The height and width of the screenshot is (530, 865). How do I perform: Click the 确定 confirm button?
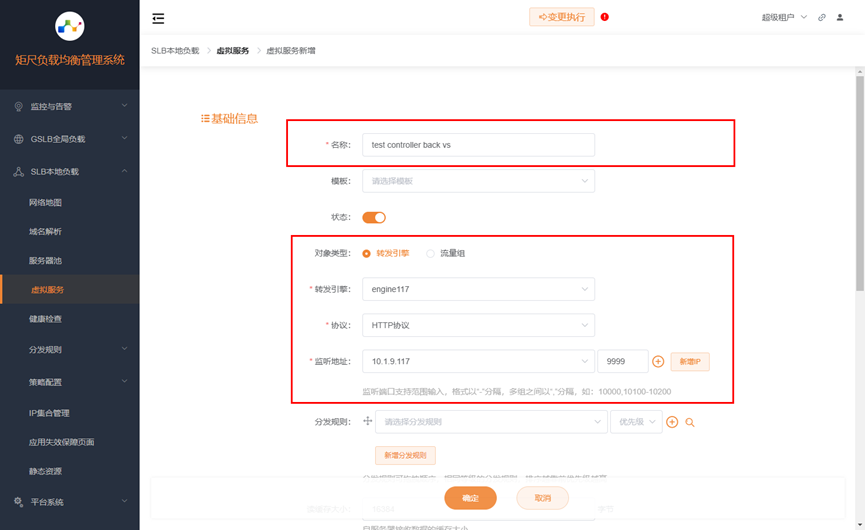coord(470,498)
